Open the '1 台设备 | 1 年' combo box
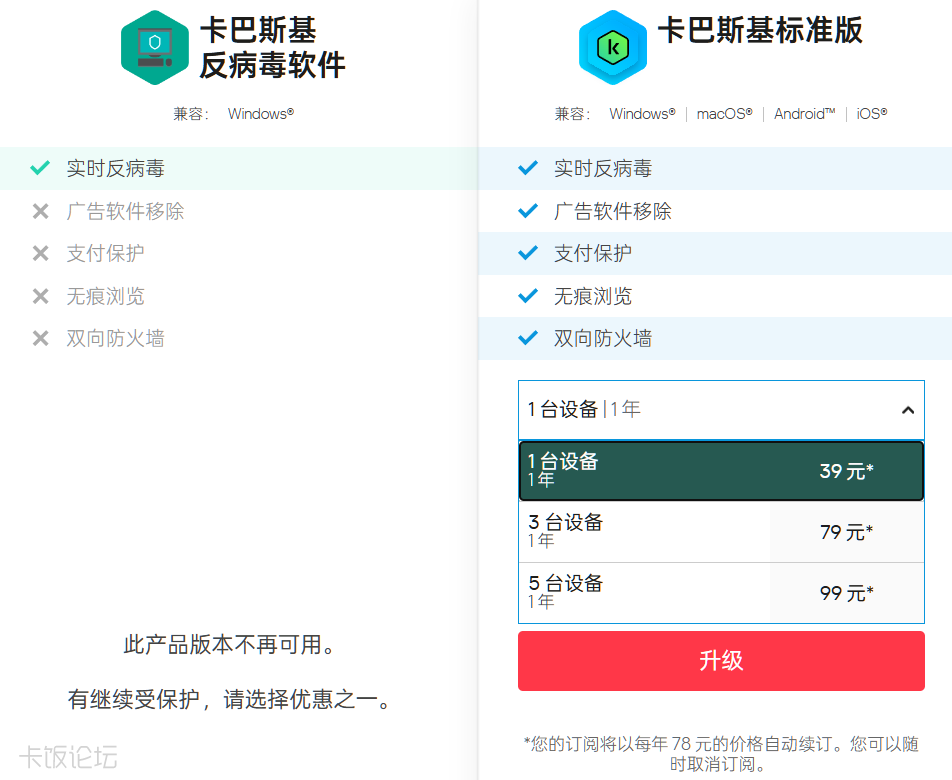This screenshot has height=780, width=952. (x=721, y=410)
